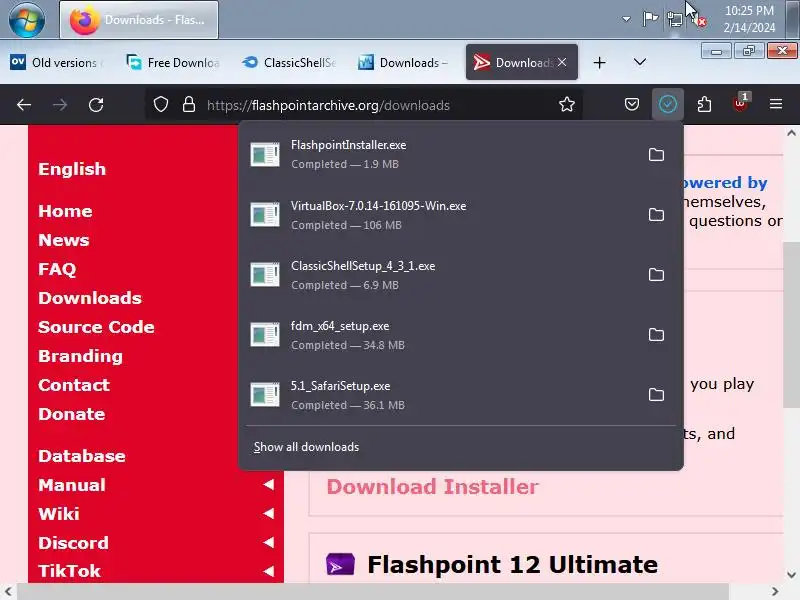Open the Branding sidebar link
The width and height of the screenshot is (800, 600).
click(81, 356)
